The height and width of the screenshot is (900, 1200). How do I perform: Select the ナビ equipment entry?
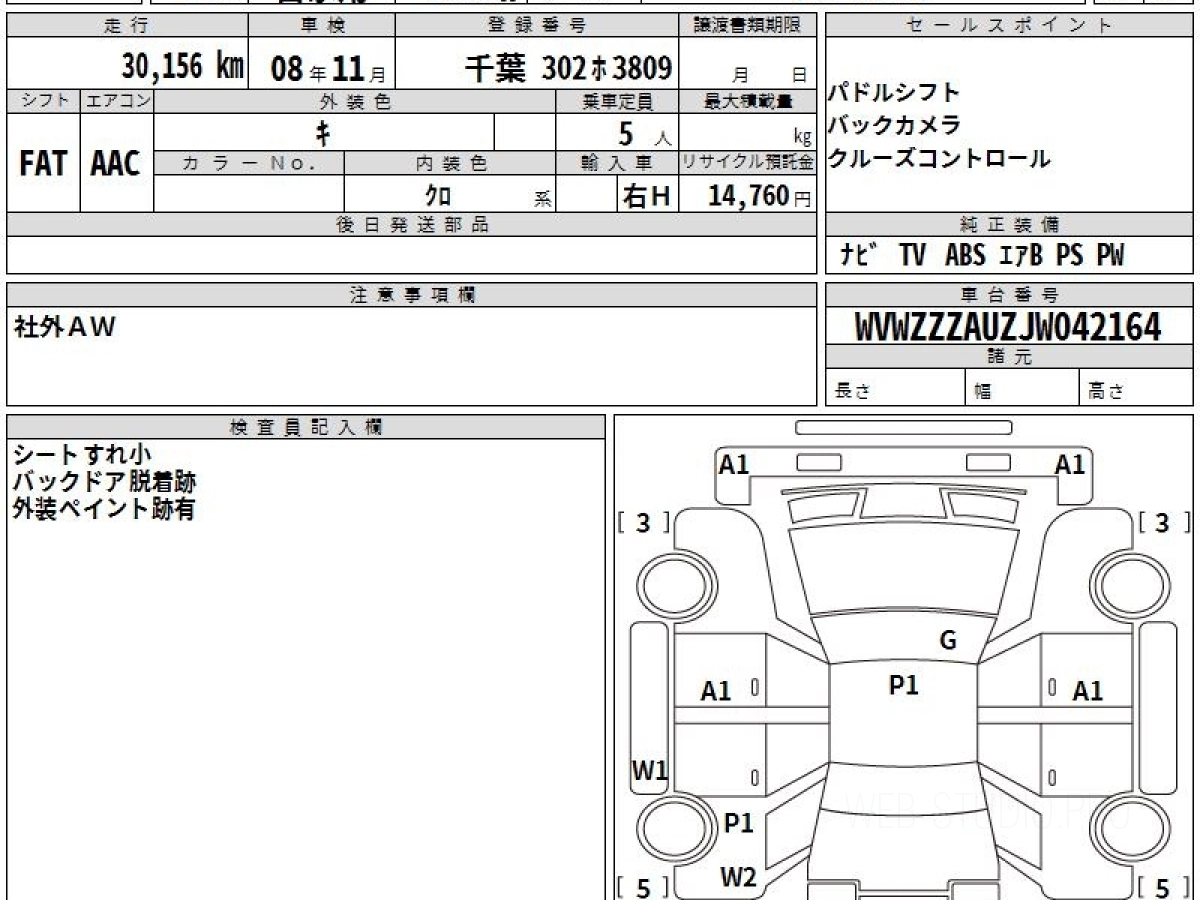(x=859, y=256)
